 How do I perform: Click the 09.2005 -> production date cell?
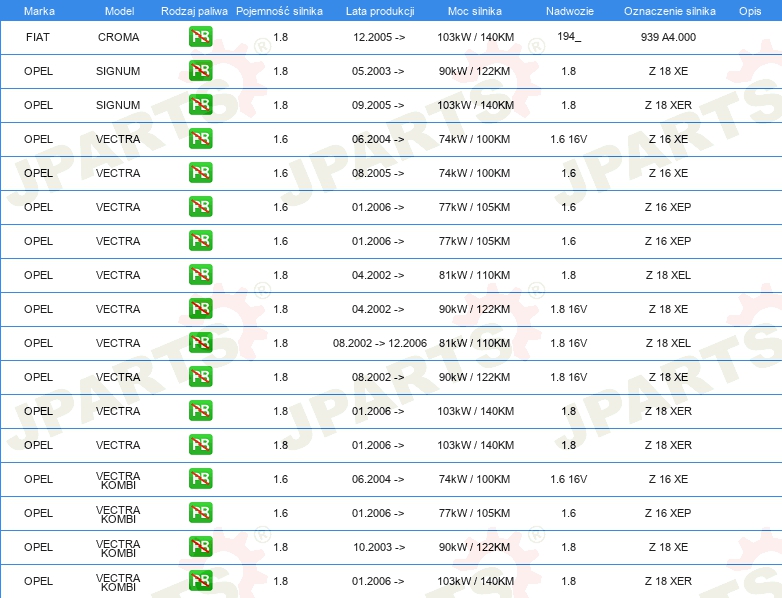pyautogui.click(x=378, y=105)
